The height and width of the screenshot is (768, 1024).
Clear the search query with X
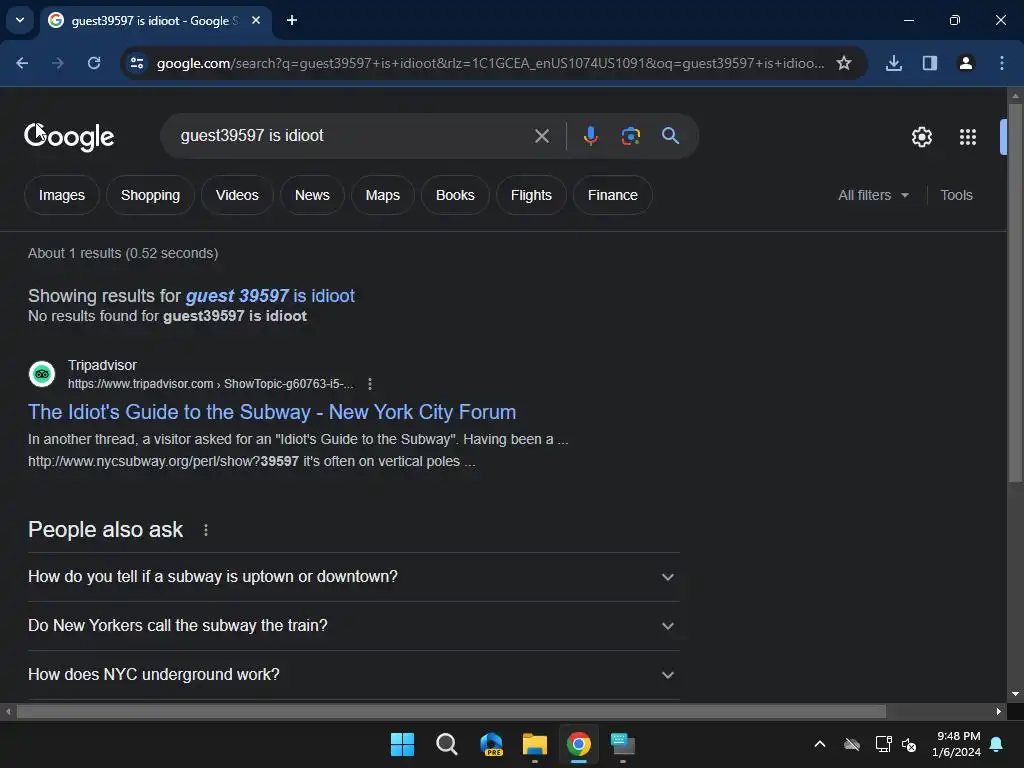coord(541,136)
